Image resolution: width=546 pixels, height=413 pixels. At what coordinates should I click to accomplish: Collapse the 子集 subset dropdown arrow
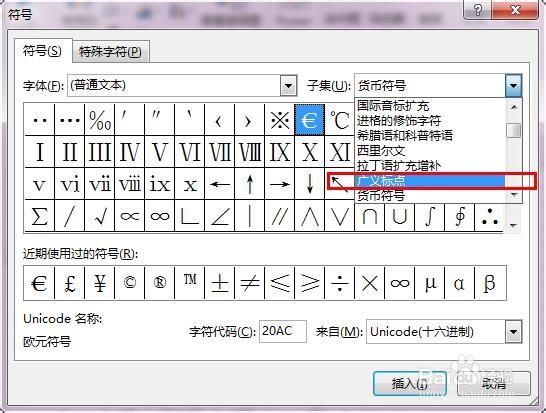click(x=514, y=85)
